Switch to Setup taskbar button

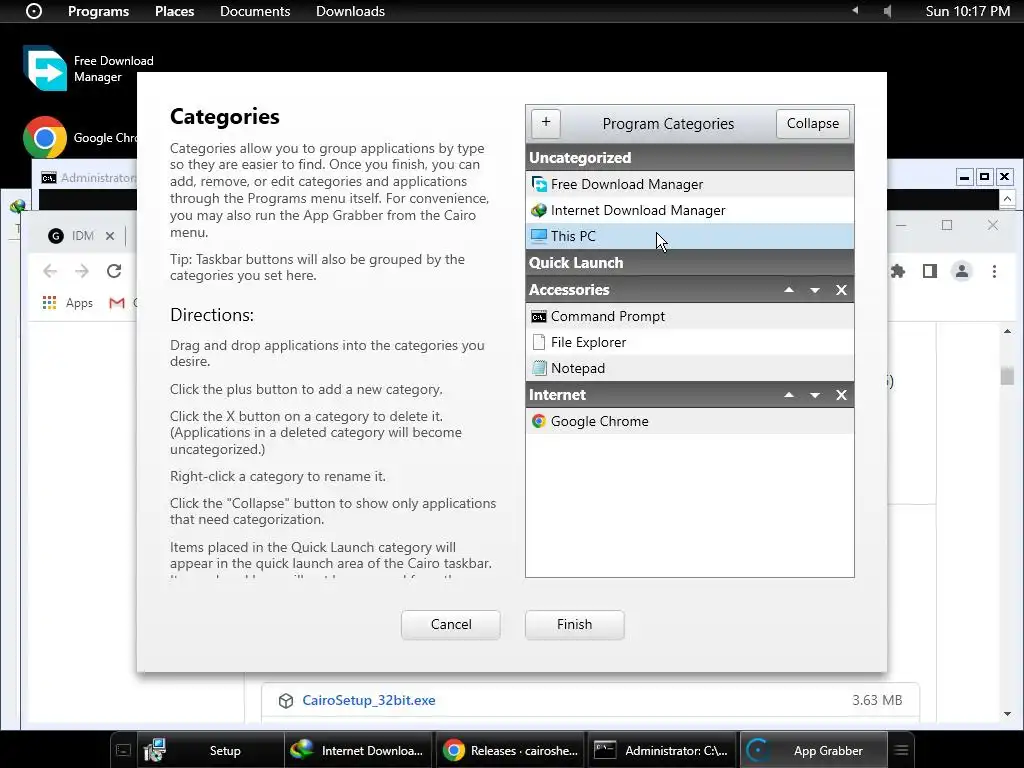tap(210, 750)
